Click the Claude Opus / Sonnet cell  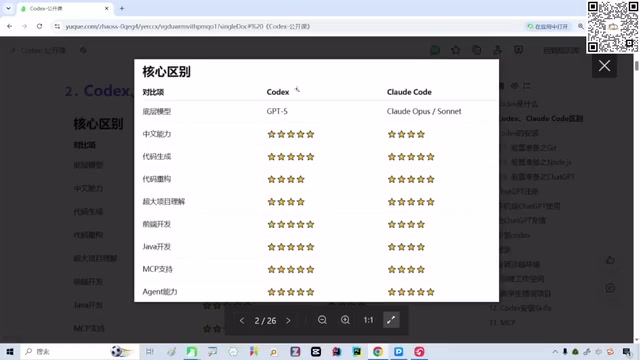click(x=424, y=111)
